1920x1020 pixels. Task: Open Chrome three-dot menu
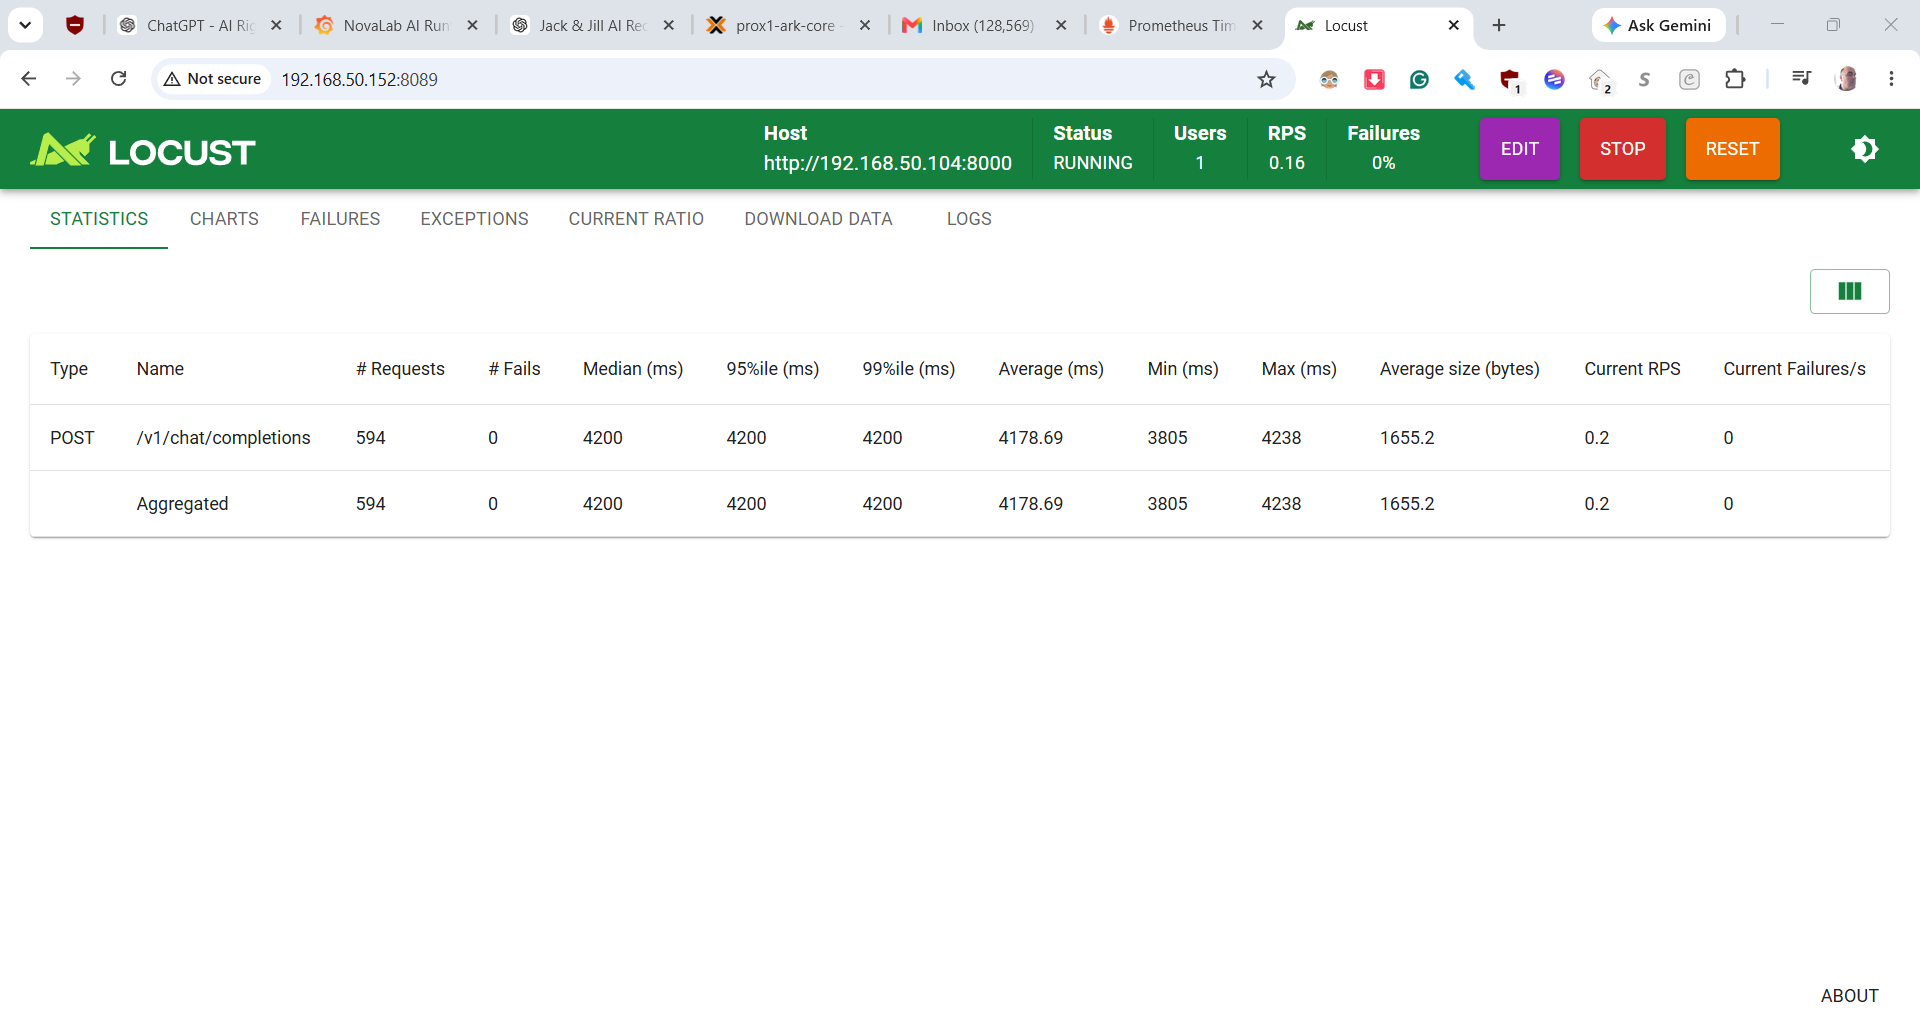click(x=1891, y=79)
